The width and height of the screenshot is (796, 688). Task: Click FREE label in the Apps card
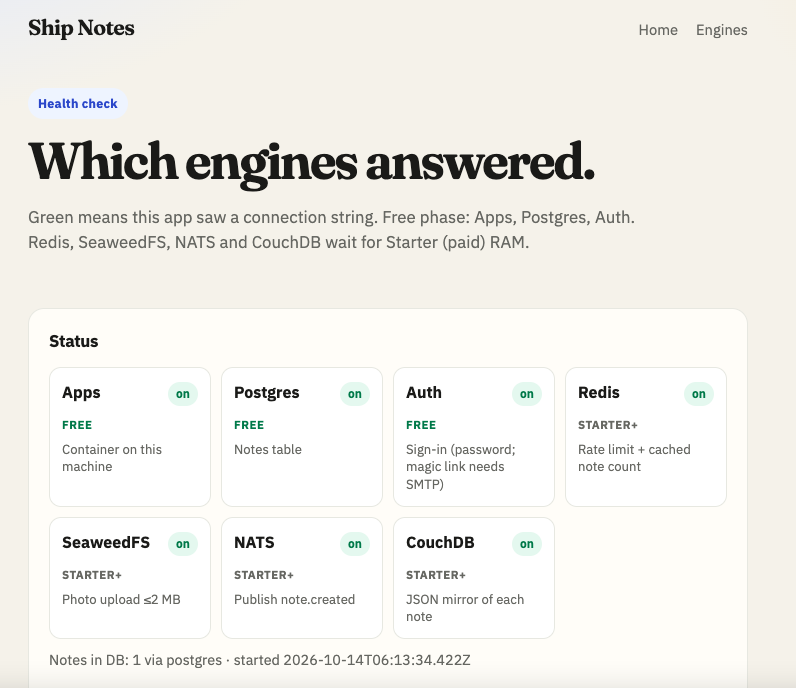tap(77, 425)
